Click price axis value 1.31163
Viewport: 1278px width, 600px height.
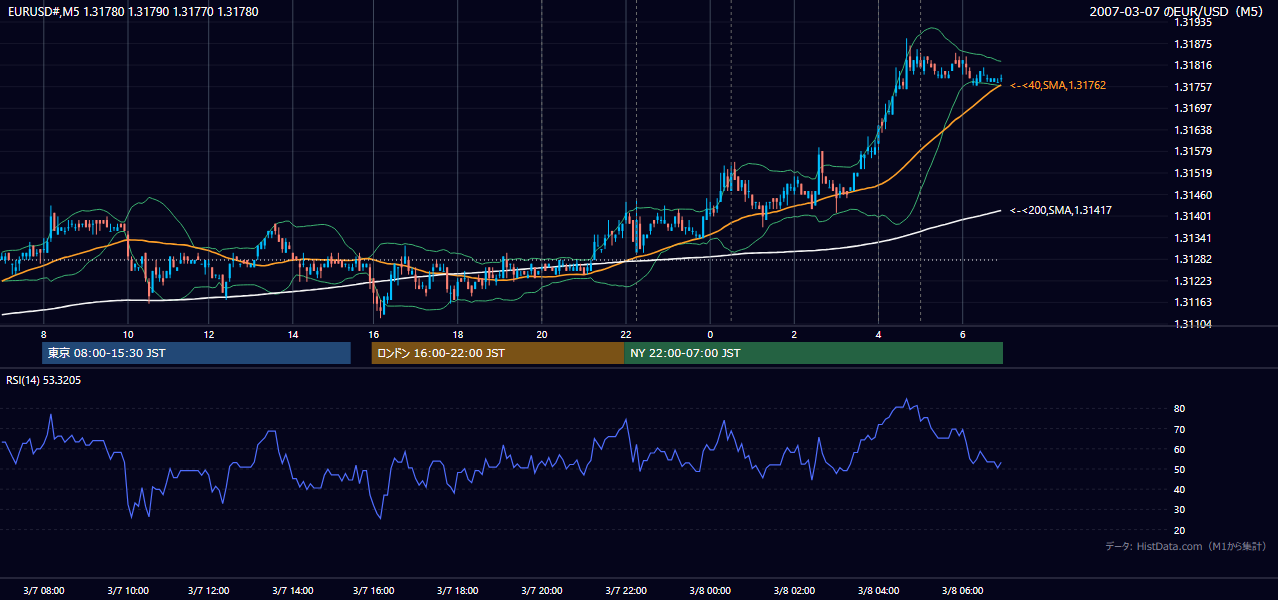[1194, 302]
